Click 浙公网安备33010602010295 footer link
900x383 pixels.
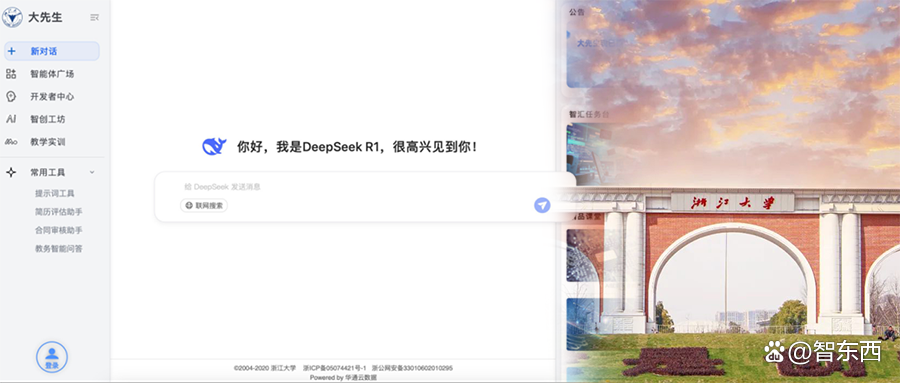412,368
